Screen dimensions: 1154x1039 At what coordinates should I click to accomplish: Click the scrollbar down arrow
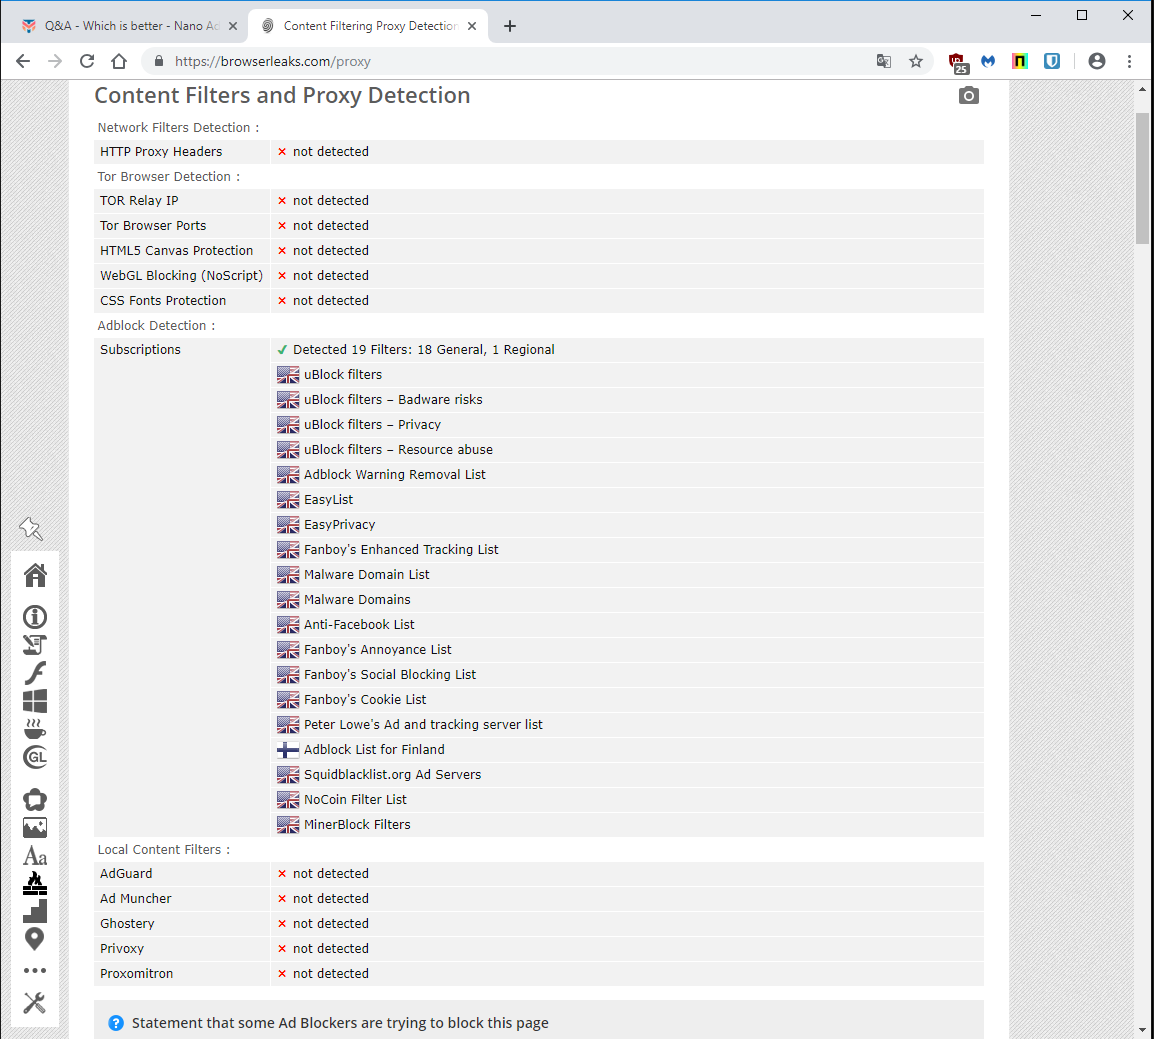tap(1142, 1030)
